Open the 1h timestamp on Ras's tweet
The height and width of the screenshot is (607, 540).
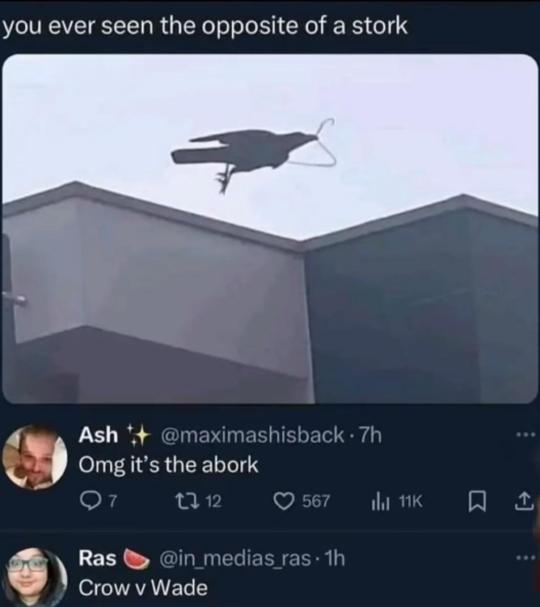(x=334, y=559)
